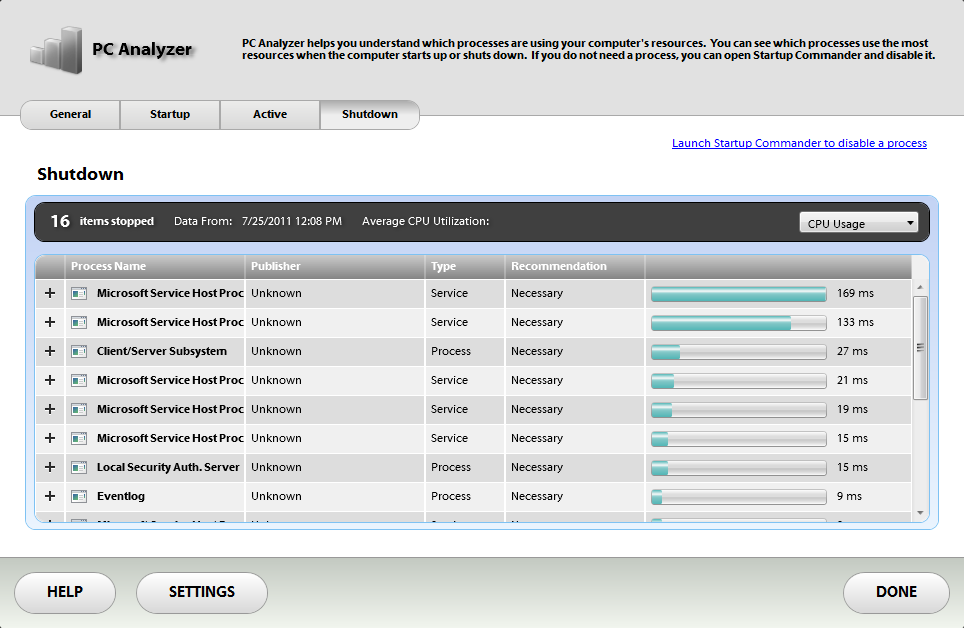Click the process icon in the 21 ms row
Viewport: 964px width, 628px height.
[x=79, y=380]
